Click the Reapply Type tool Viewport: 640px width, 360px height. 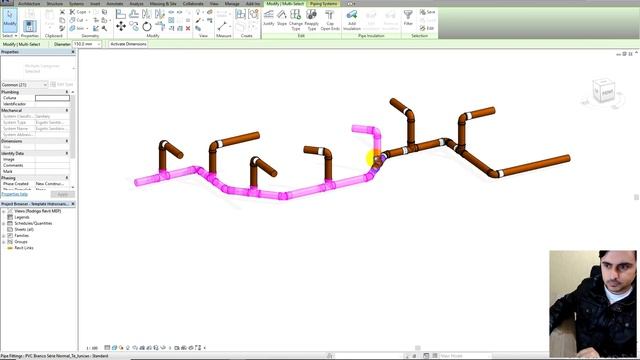coord(311,20)
